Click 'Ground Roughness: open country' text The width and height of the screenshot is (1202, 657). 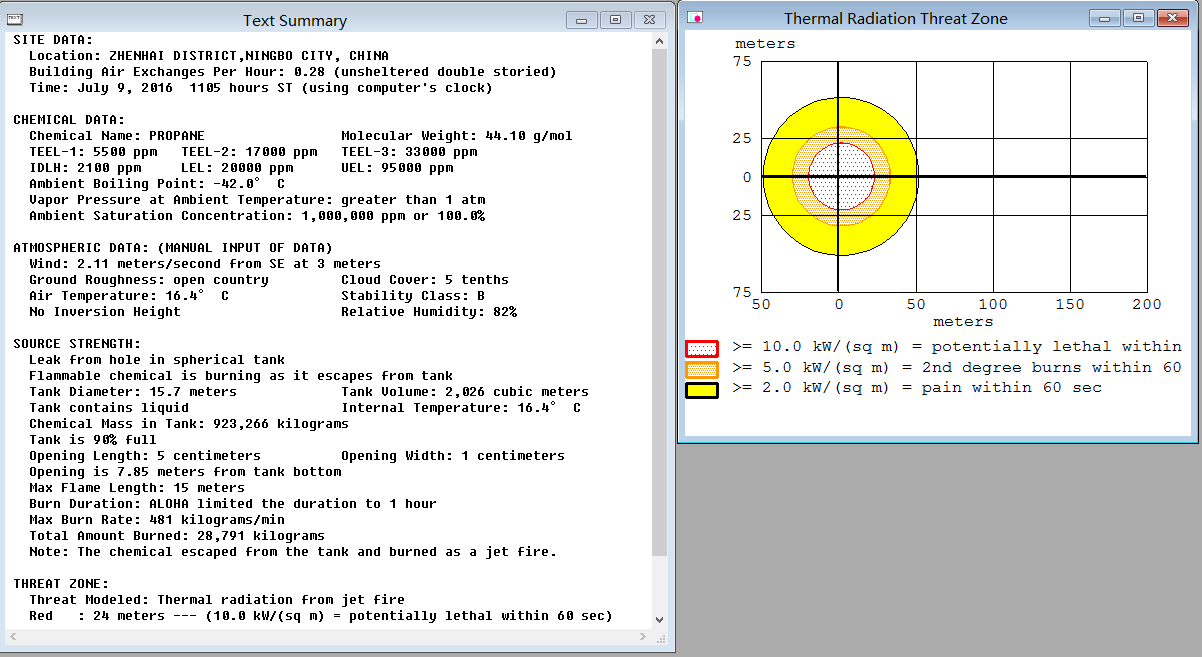tap(149, 280)
